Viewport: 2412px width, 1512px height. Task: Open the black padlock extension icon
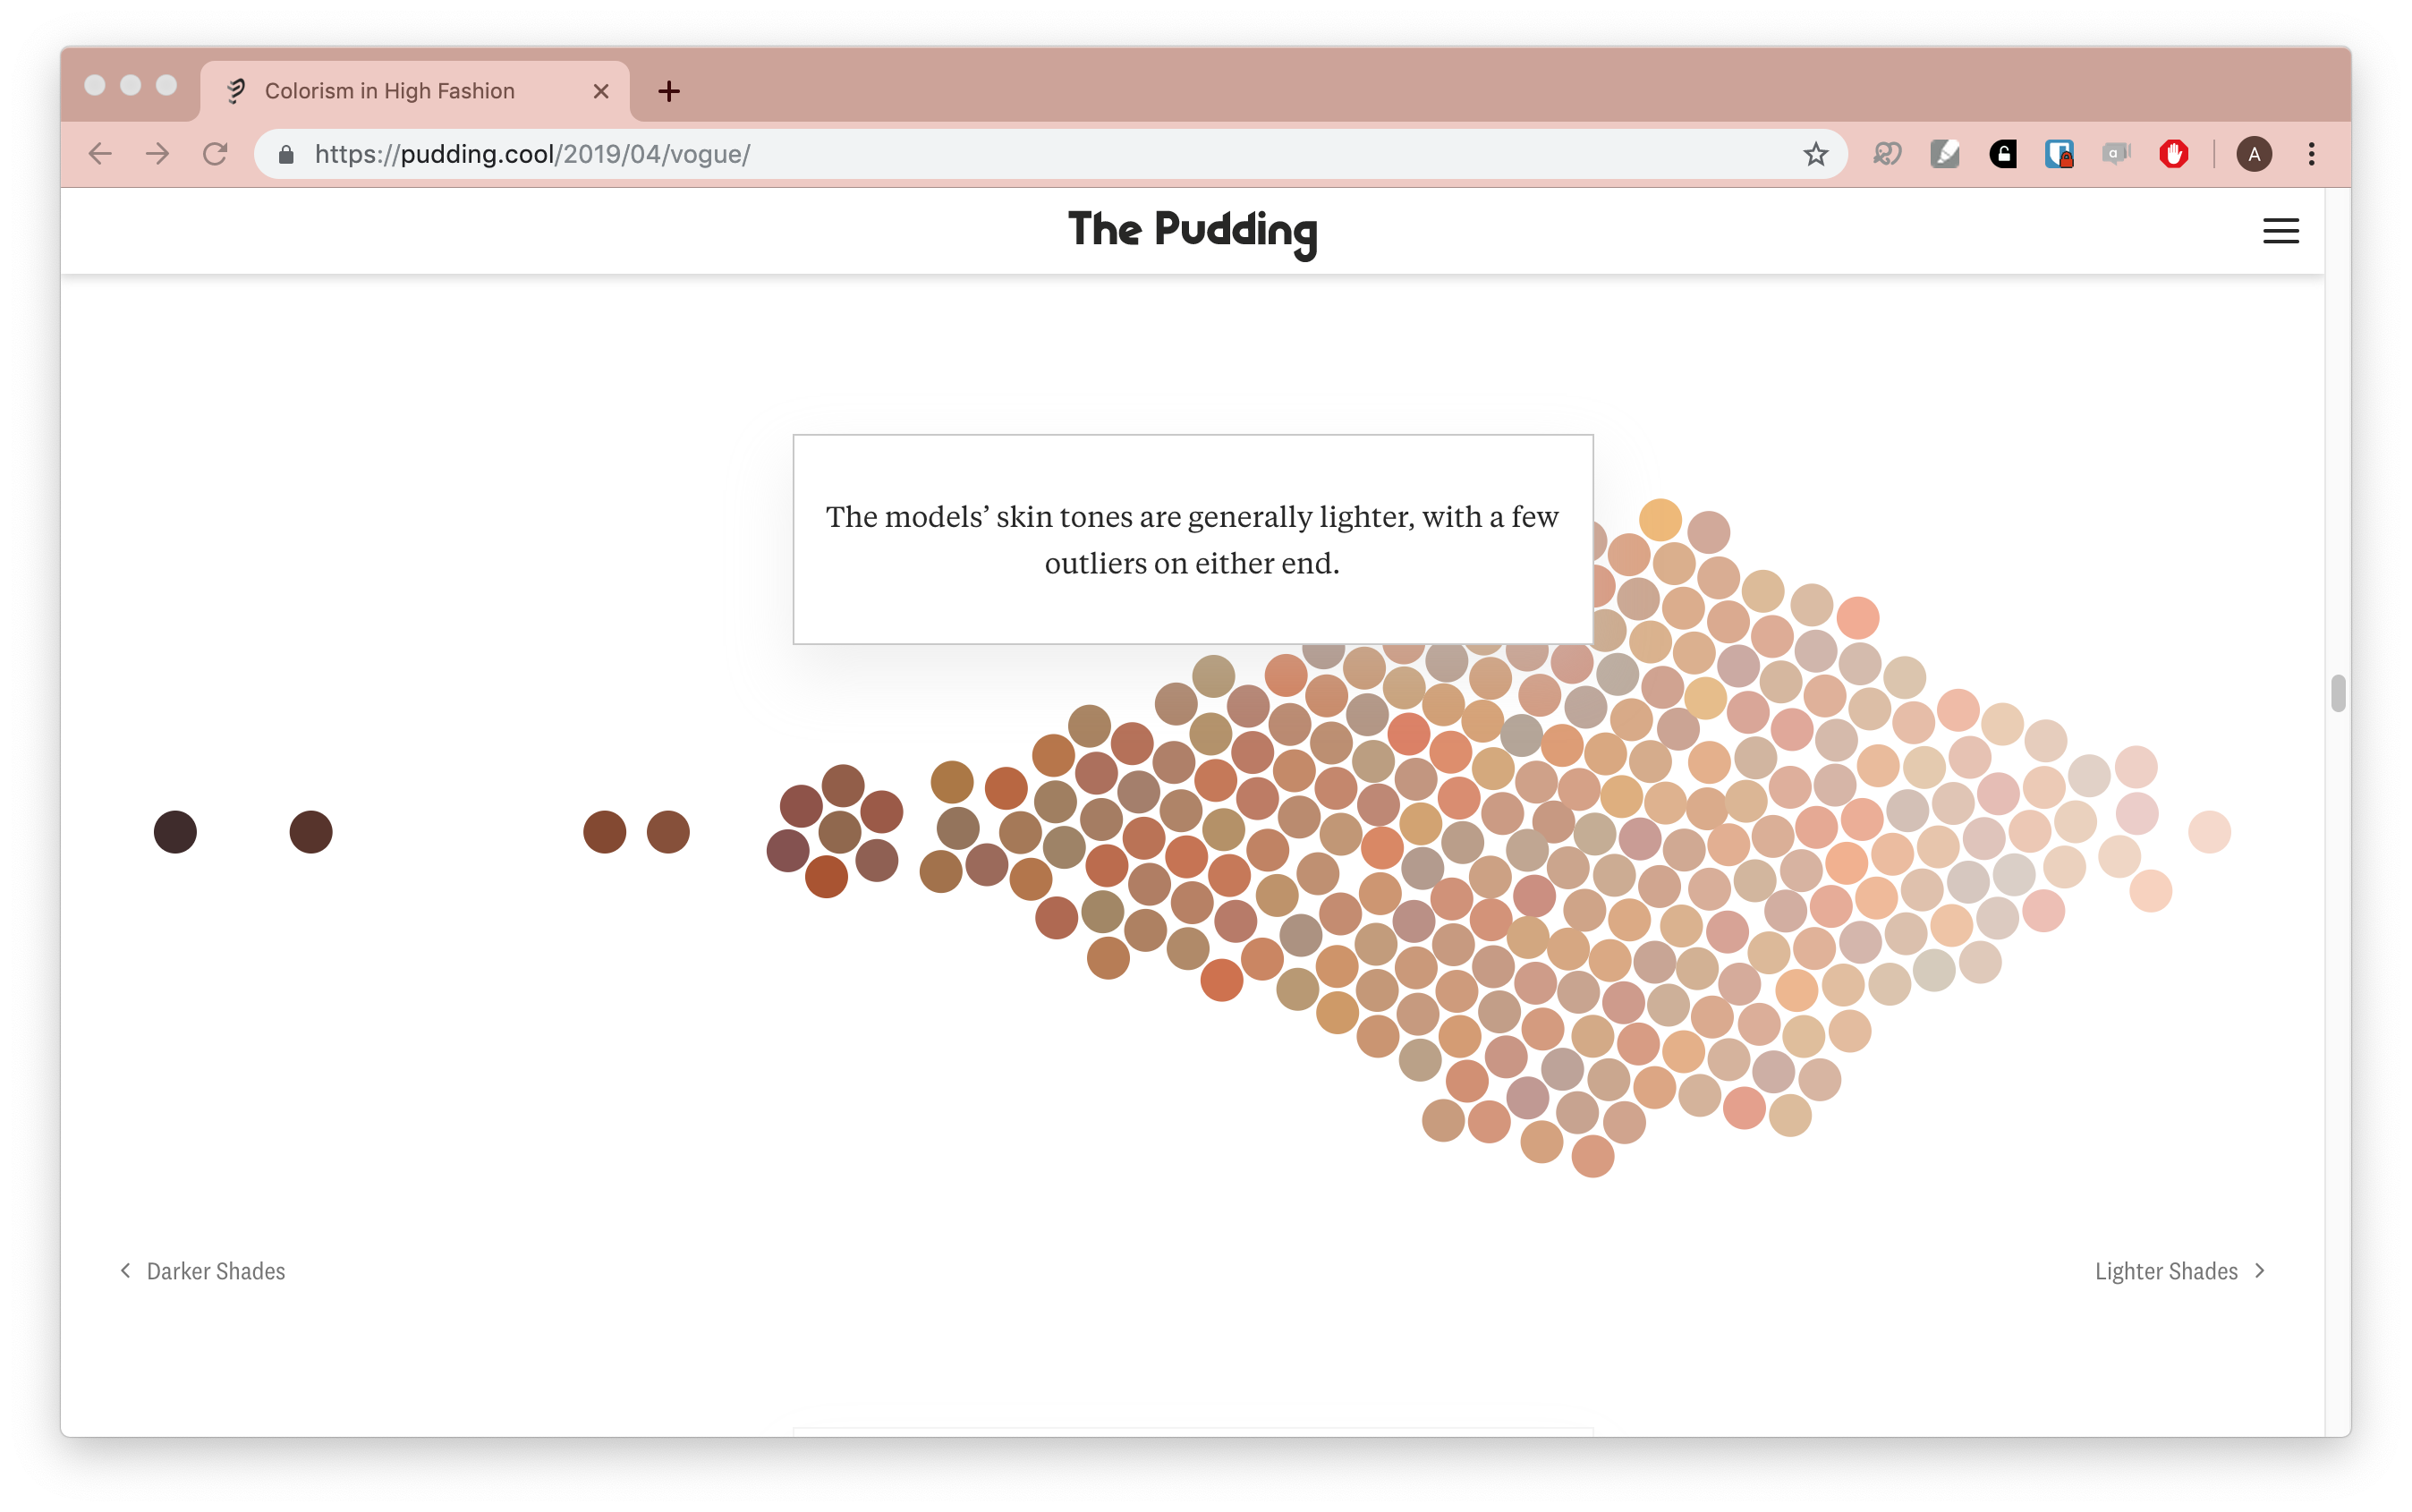(x=2002, y=154)
